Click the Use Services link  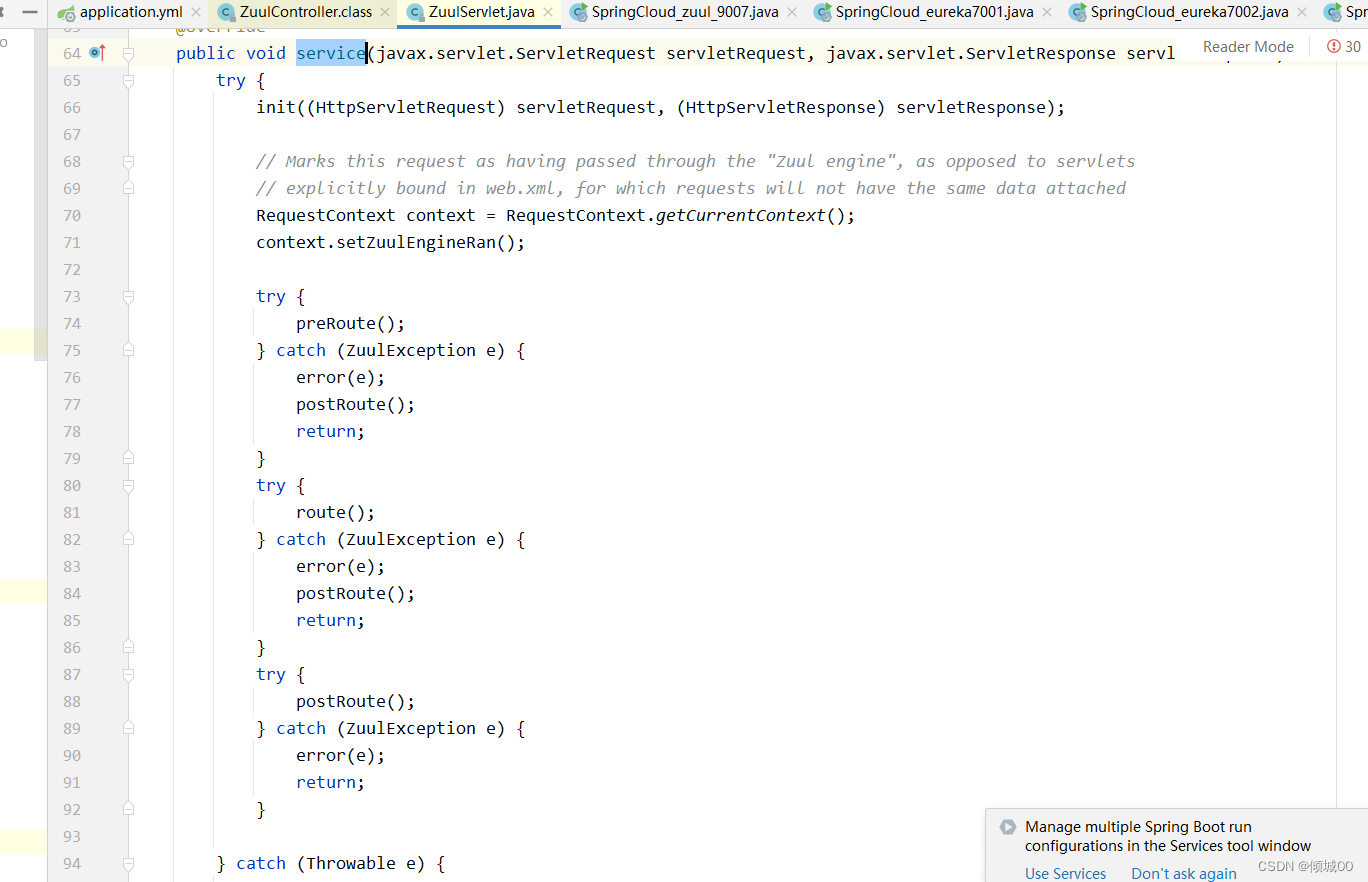[1065, 873]
